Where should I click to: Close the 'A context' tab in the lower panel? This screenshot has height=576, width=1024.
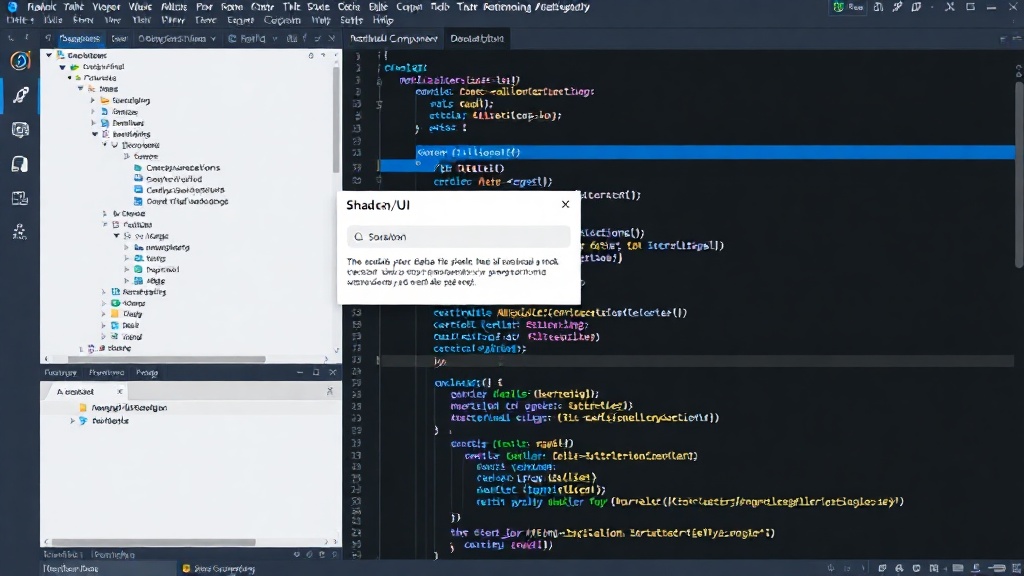(120, 392)
